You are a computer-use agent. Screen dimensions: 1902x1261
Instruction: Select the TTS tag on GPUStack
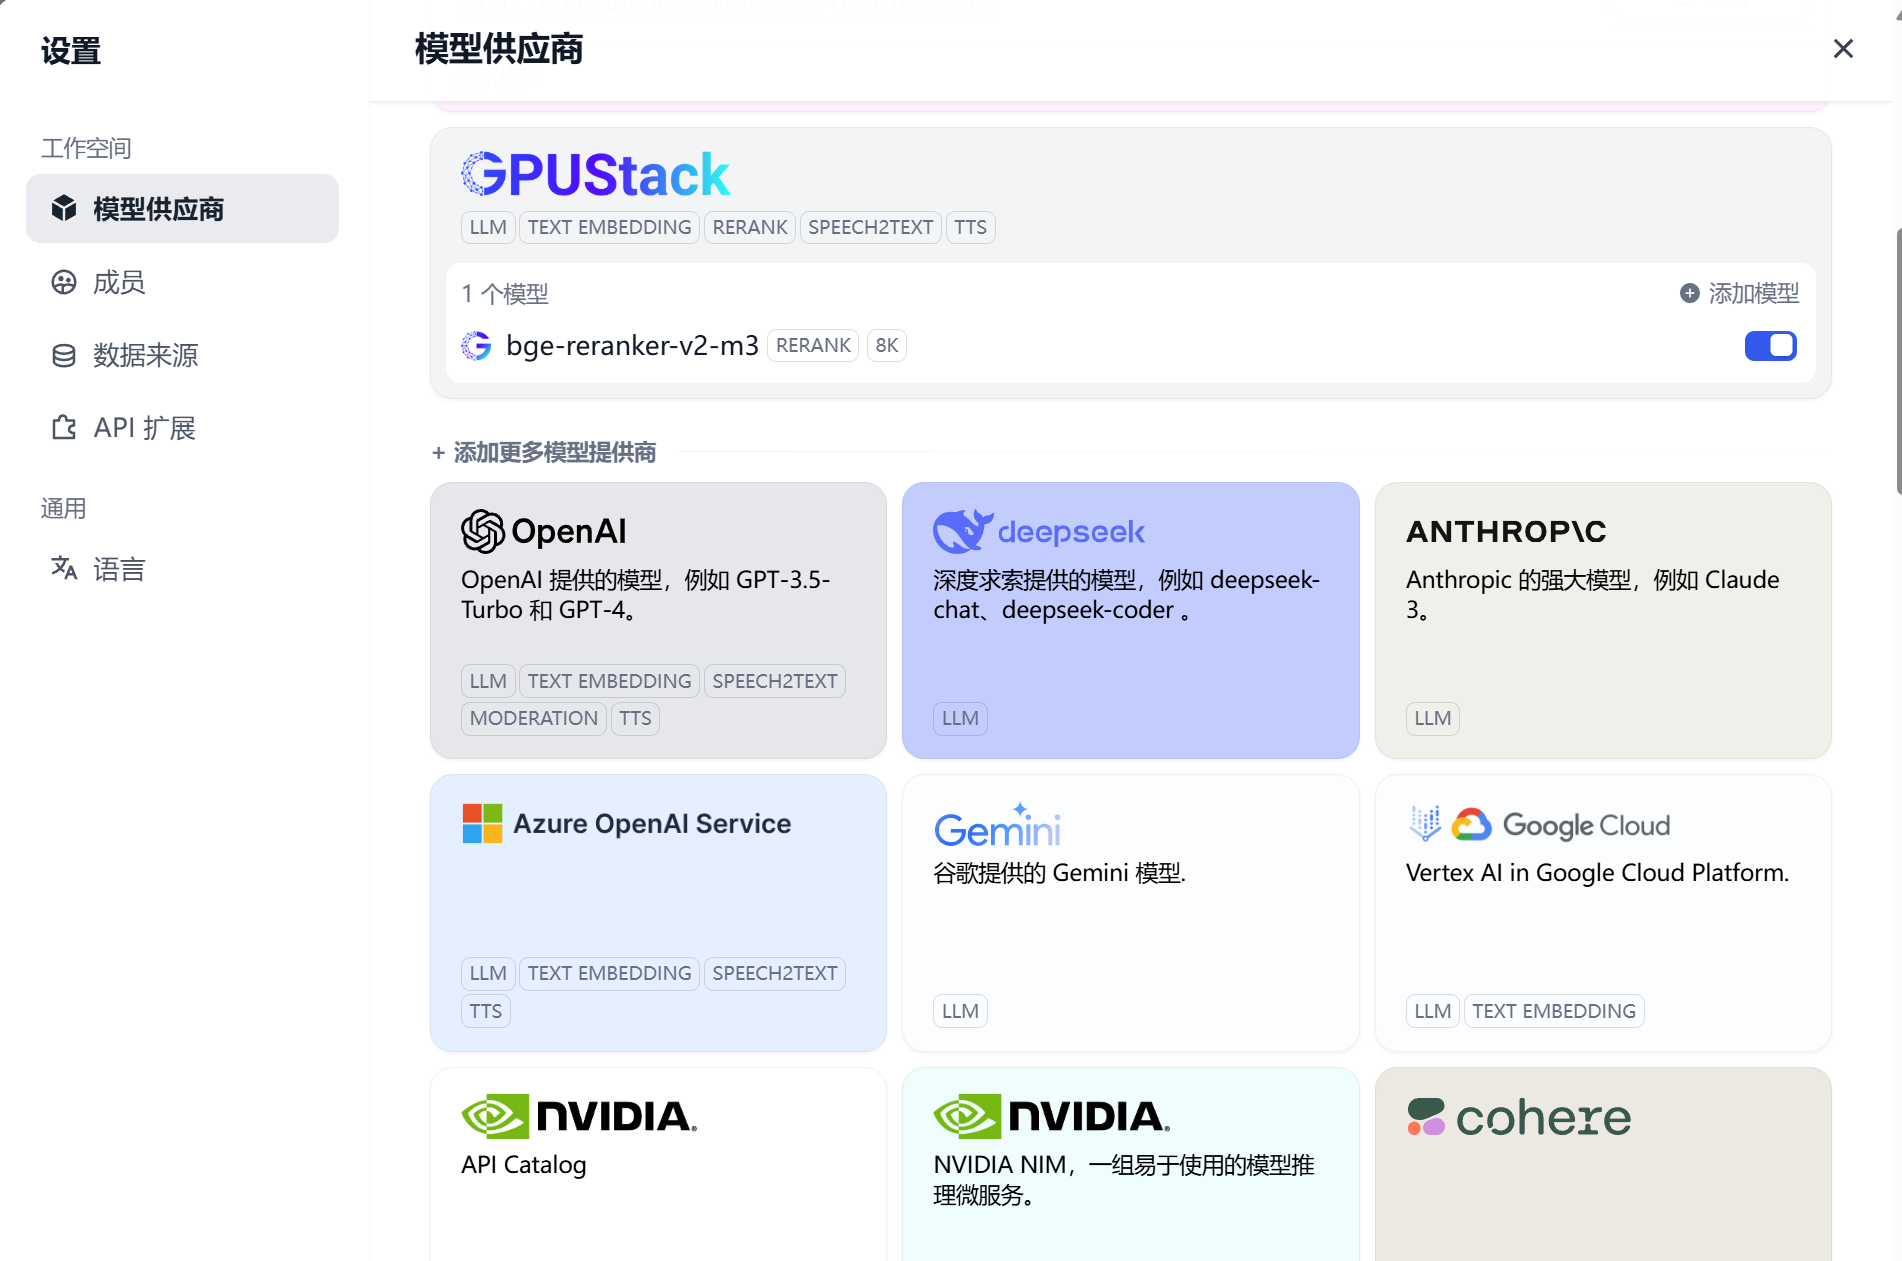tap(970, 227)
